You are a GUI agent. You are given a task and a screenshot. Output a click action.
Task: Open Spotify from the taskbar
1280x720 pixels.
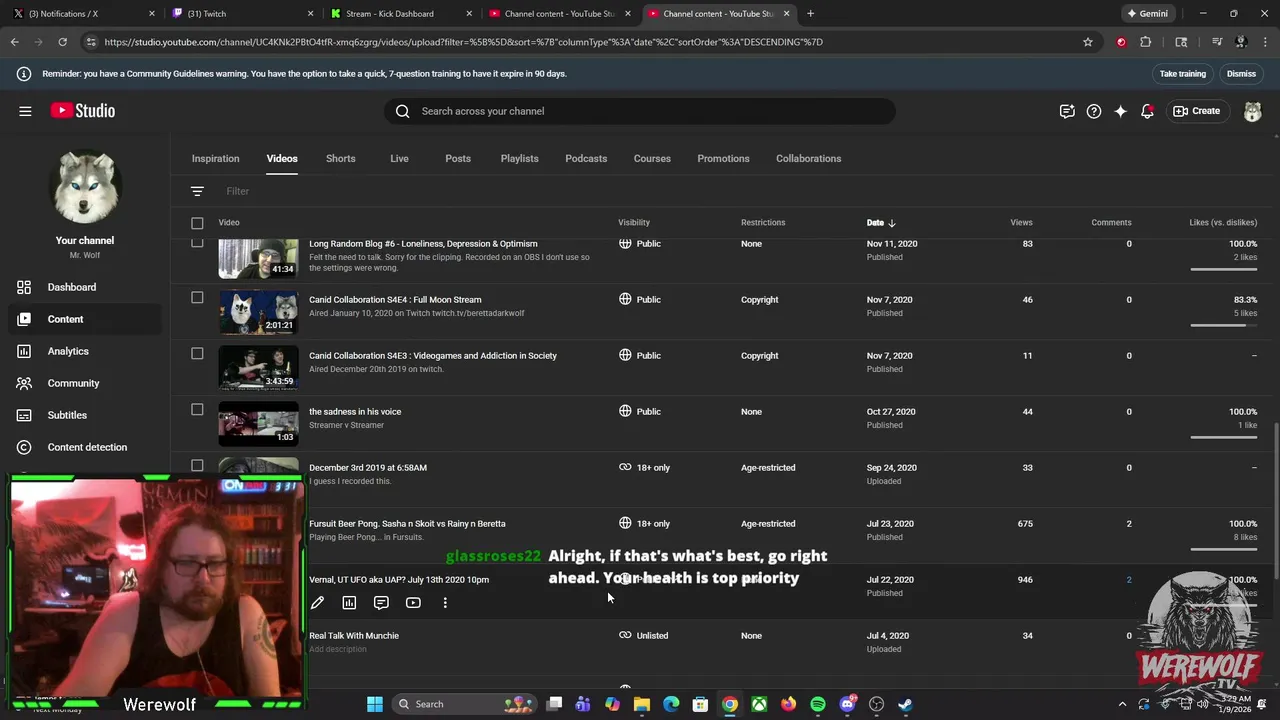click(x=818, y=704)
